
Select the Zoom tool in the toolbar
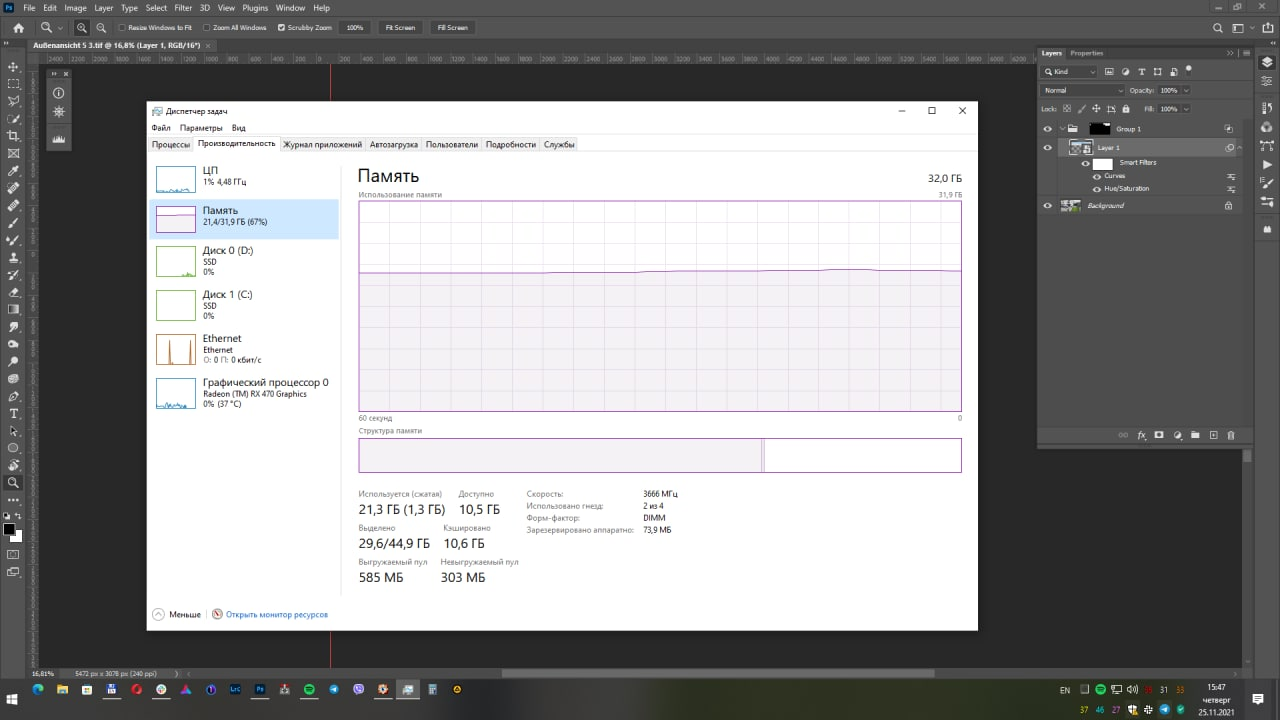[13, 482]
